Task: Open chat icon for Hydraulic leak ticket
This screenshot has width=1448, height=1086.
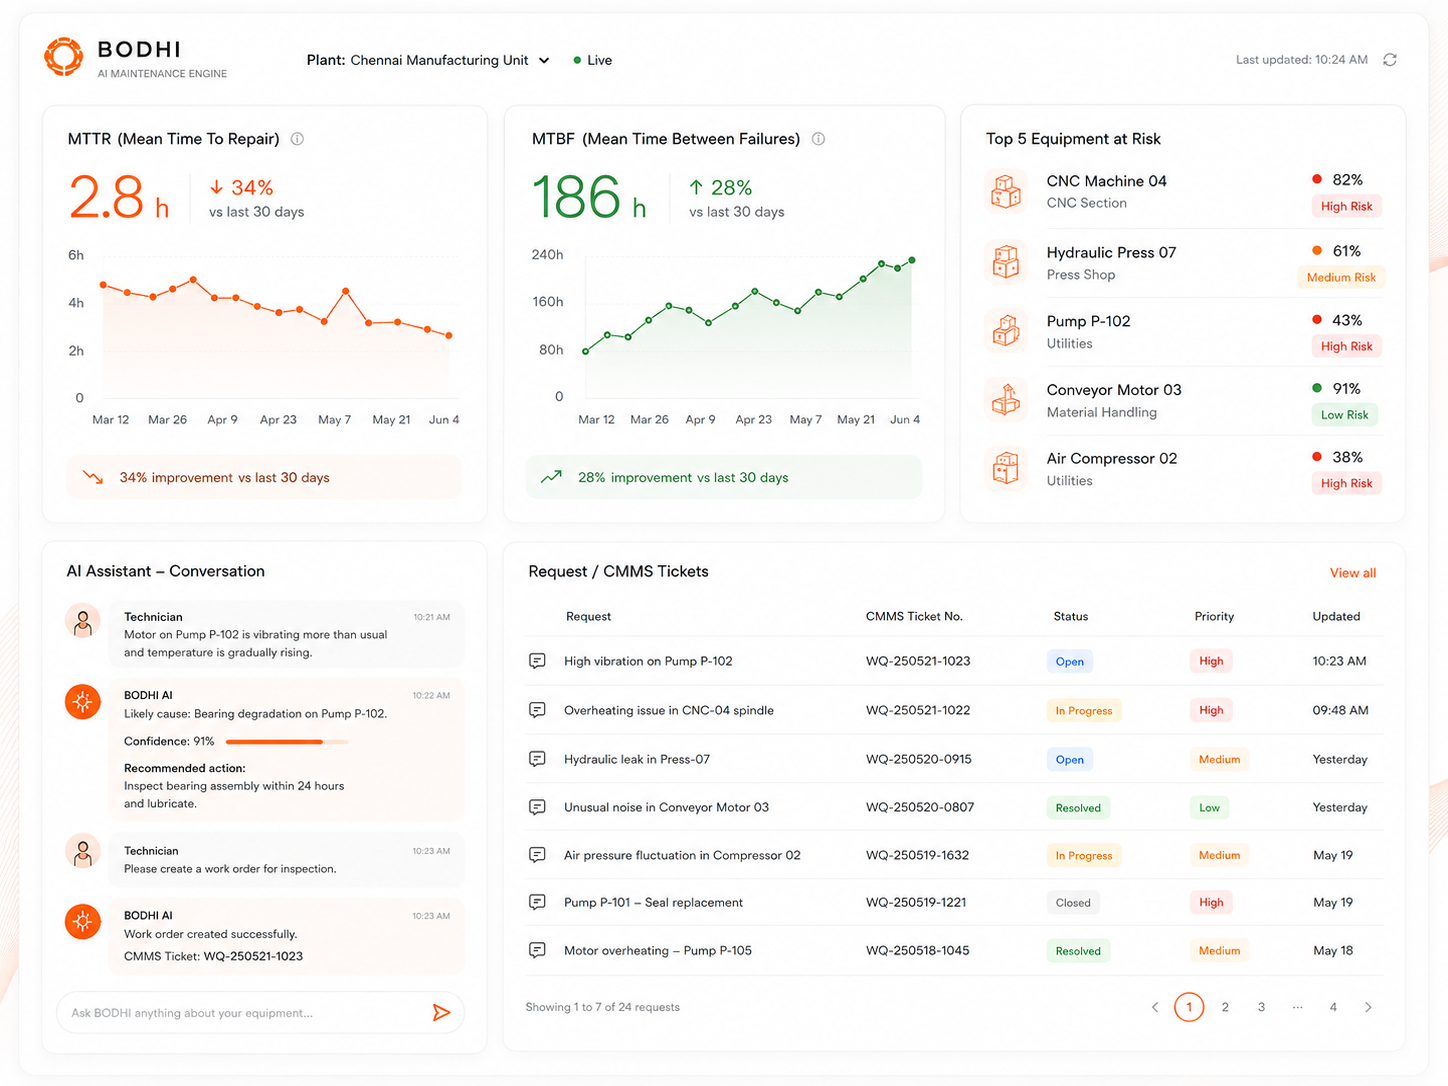Action: (537, 759)
